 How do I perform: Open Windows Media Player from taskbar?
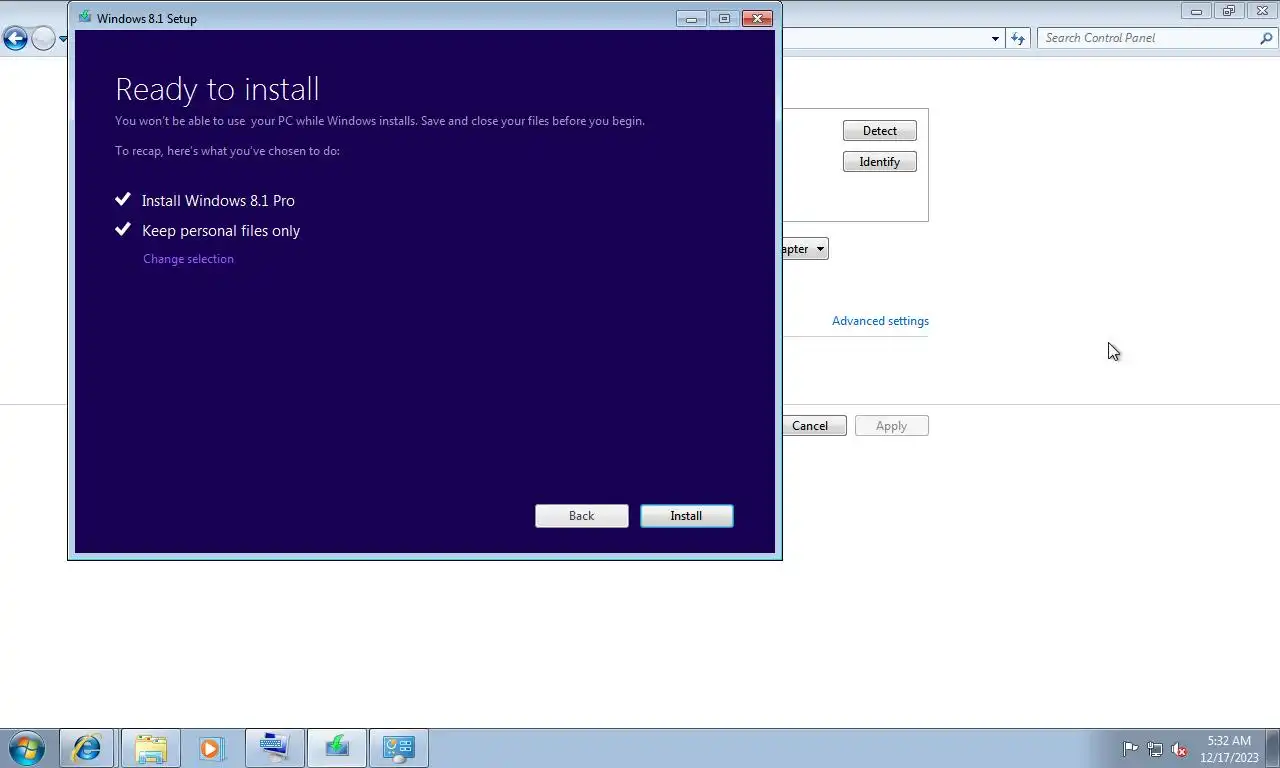(x=211, y=748)
